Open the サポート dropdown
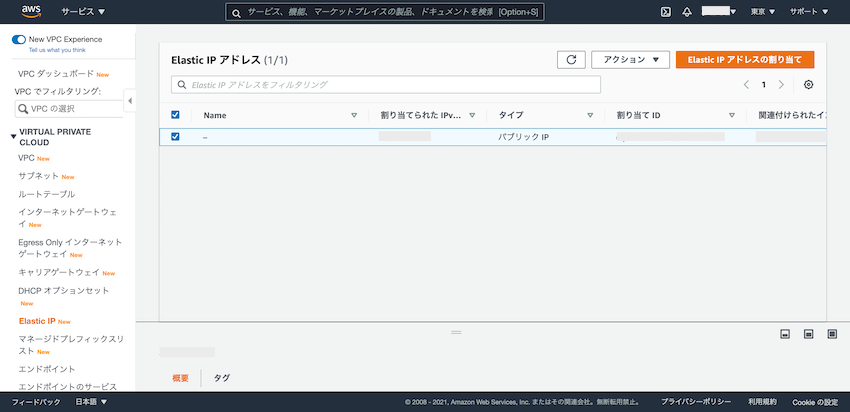The height and width of the screenshot is (412, 850). [x=809, y=12]
